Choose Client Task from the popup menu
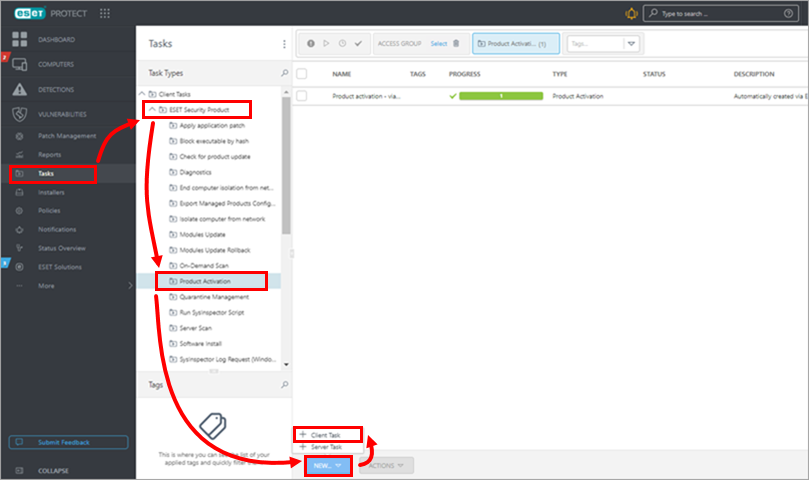 click(325, 435)
